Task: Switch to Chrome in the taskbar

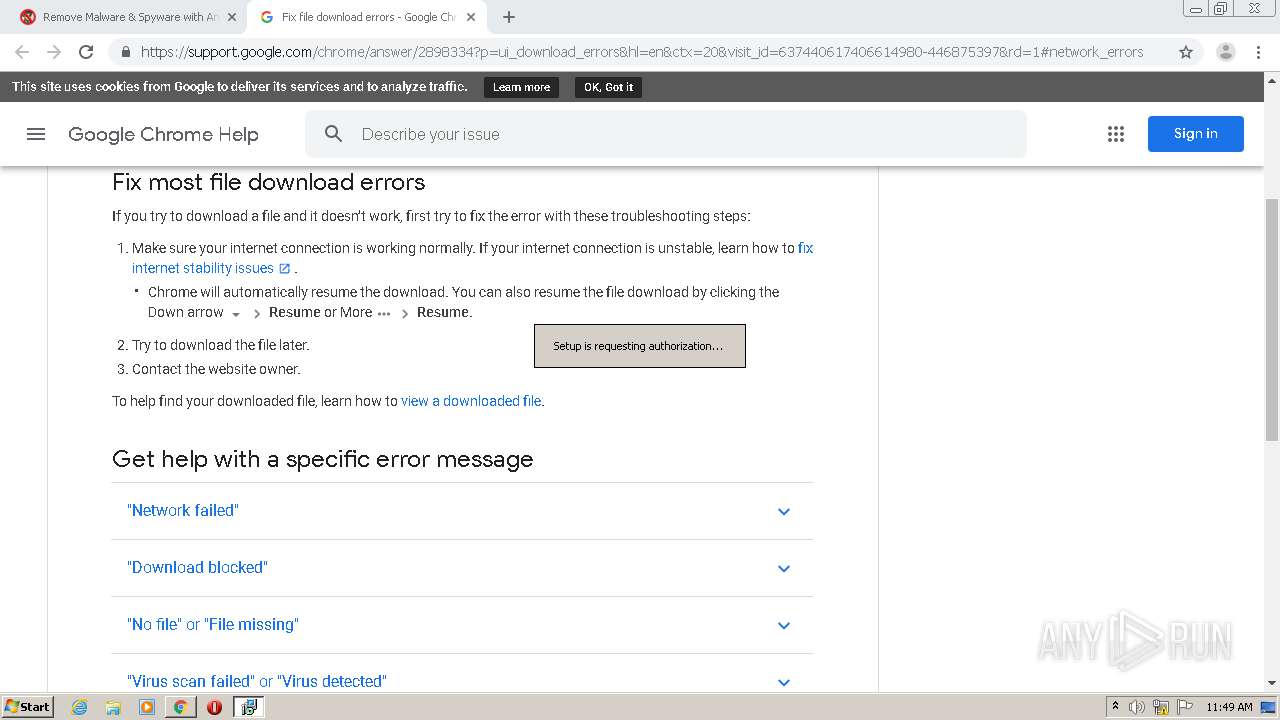Action: (x=180, y=707)
